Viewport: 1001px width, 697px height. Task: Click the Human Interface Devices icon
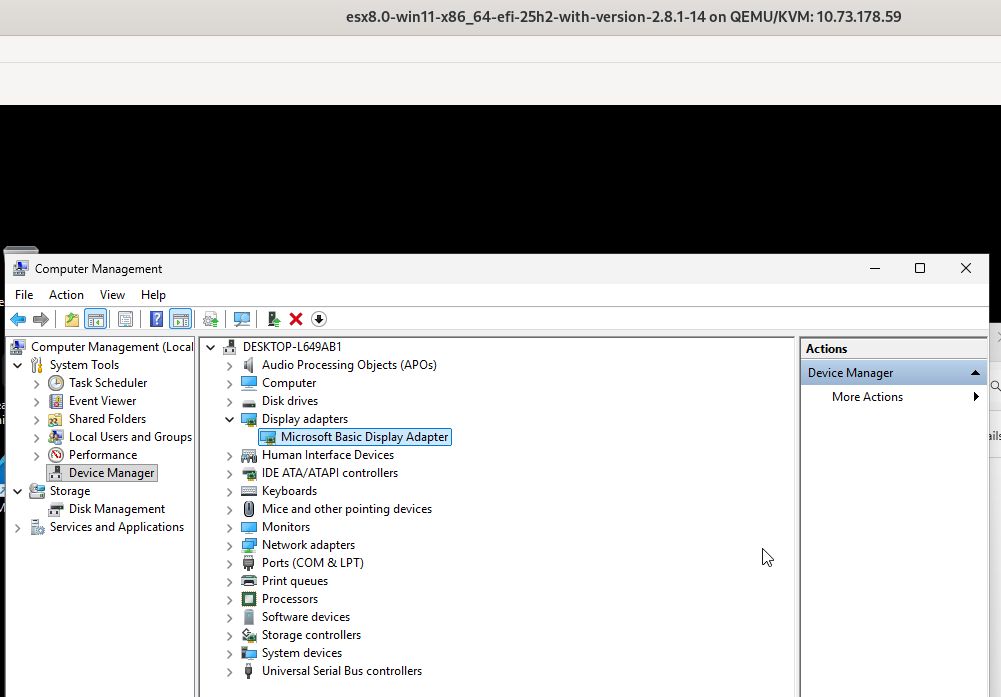249,455
